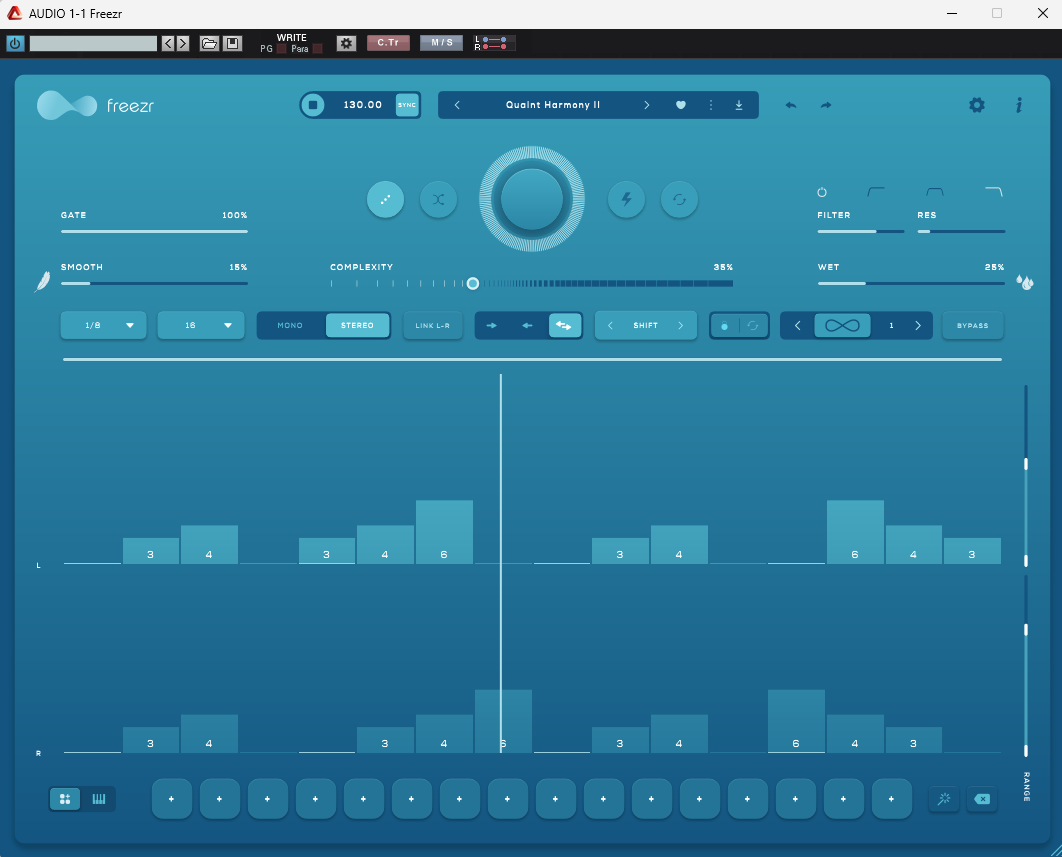Screen dimensions: 1062x857
Task: Open the 16 steps dropdown
Action: 200,326
